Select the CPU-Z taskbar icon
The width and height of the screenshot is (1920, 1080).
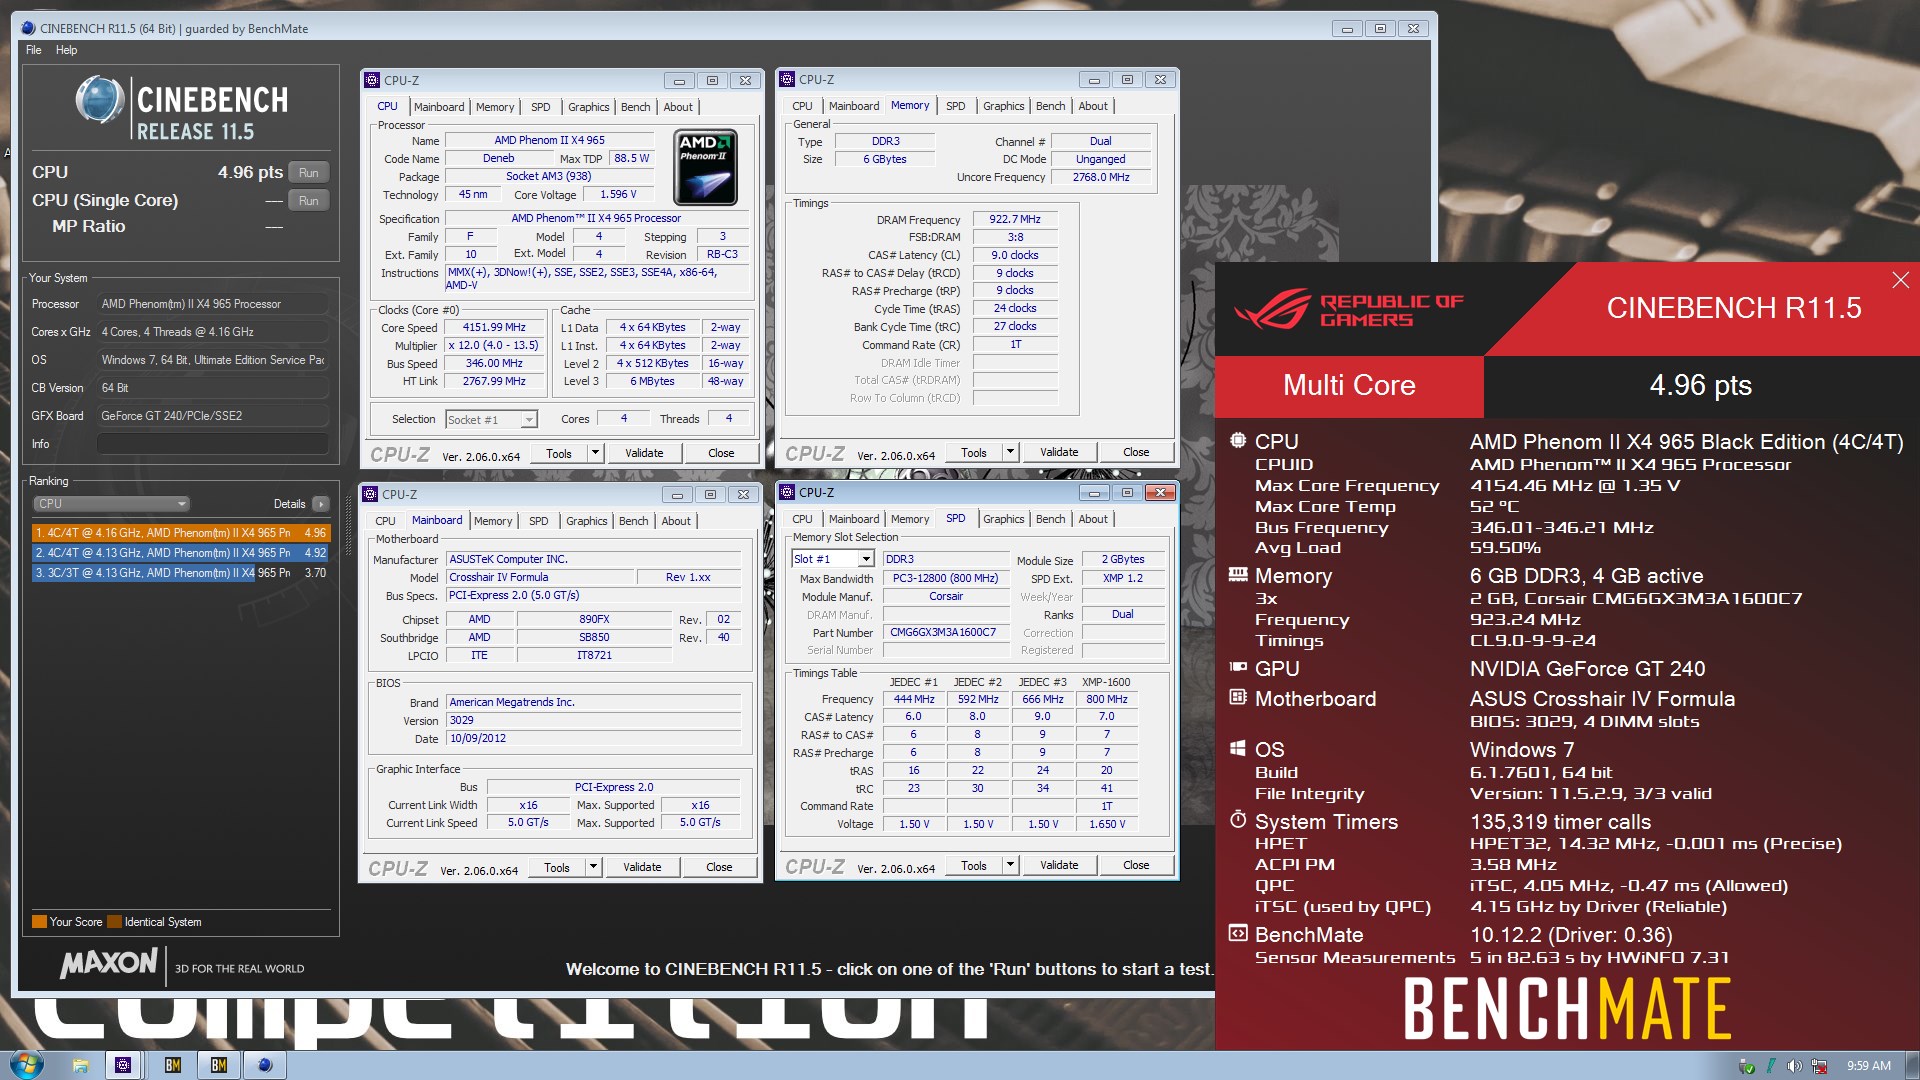click(123, 1066)
